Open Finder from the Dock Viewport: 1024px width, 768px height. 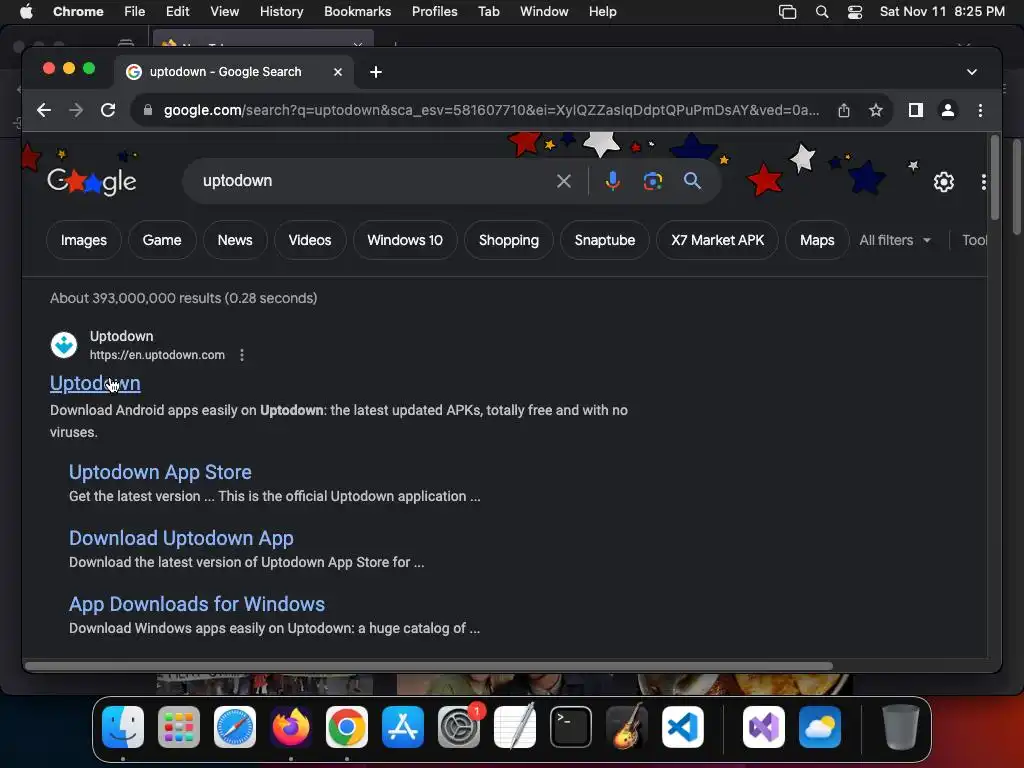pos(123,727)
